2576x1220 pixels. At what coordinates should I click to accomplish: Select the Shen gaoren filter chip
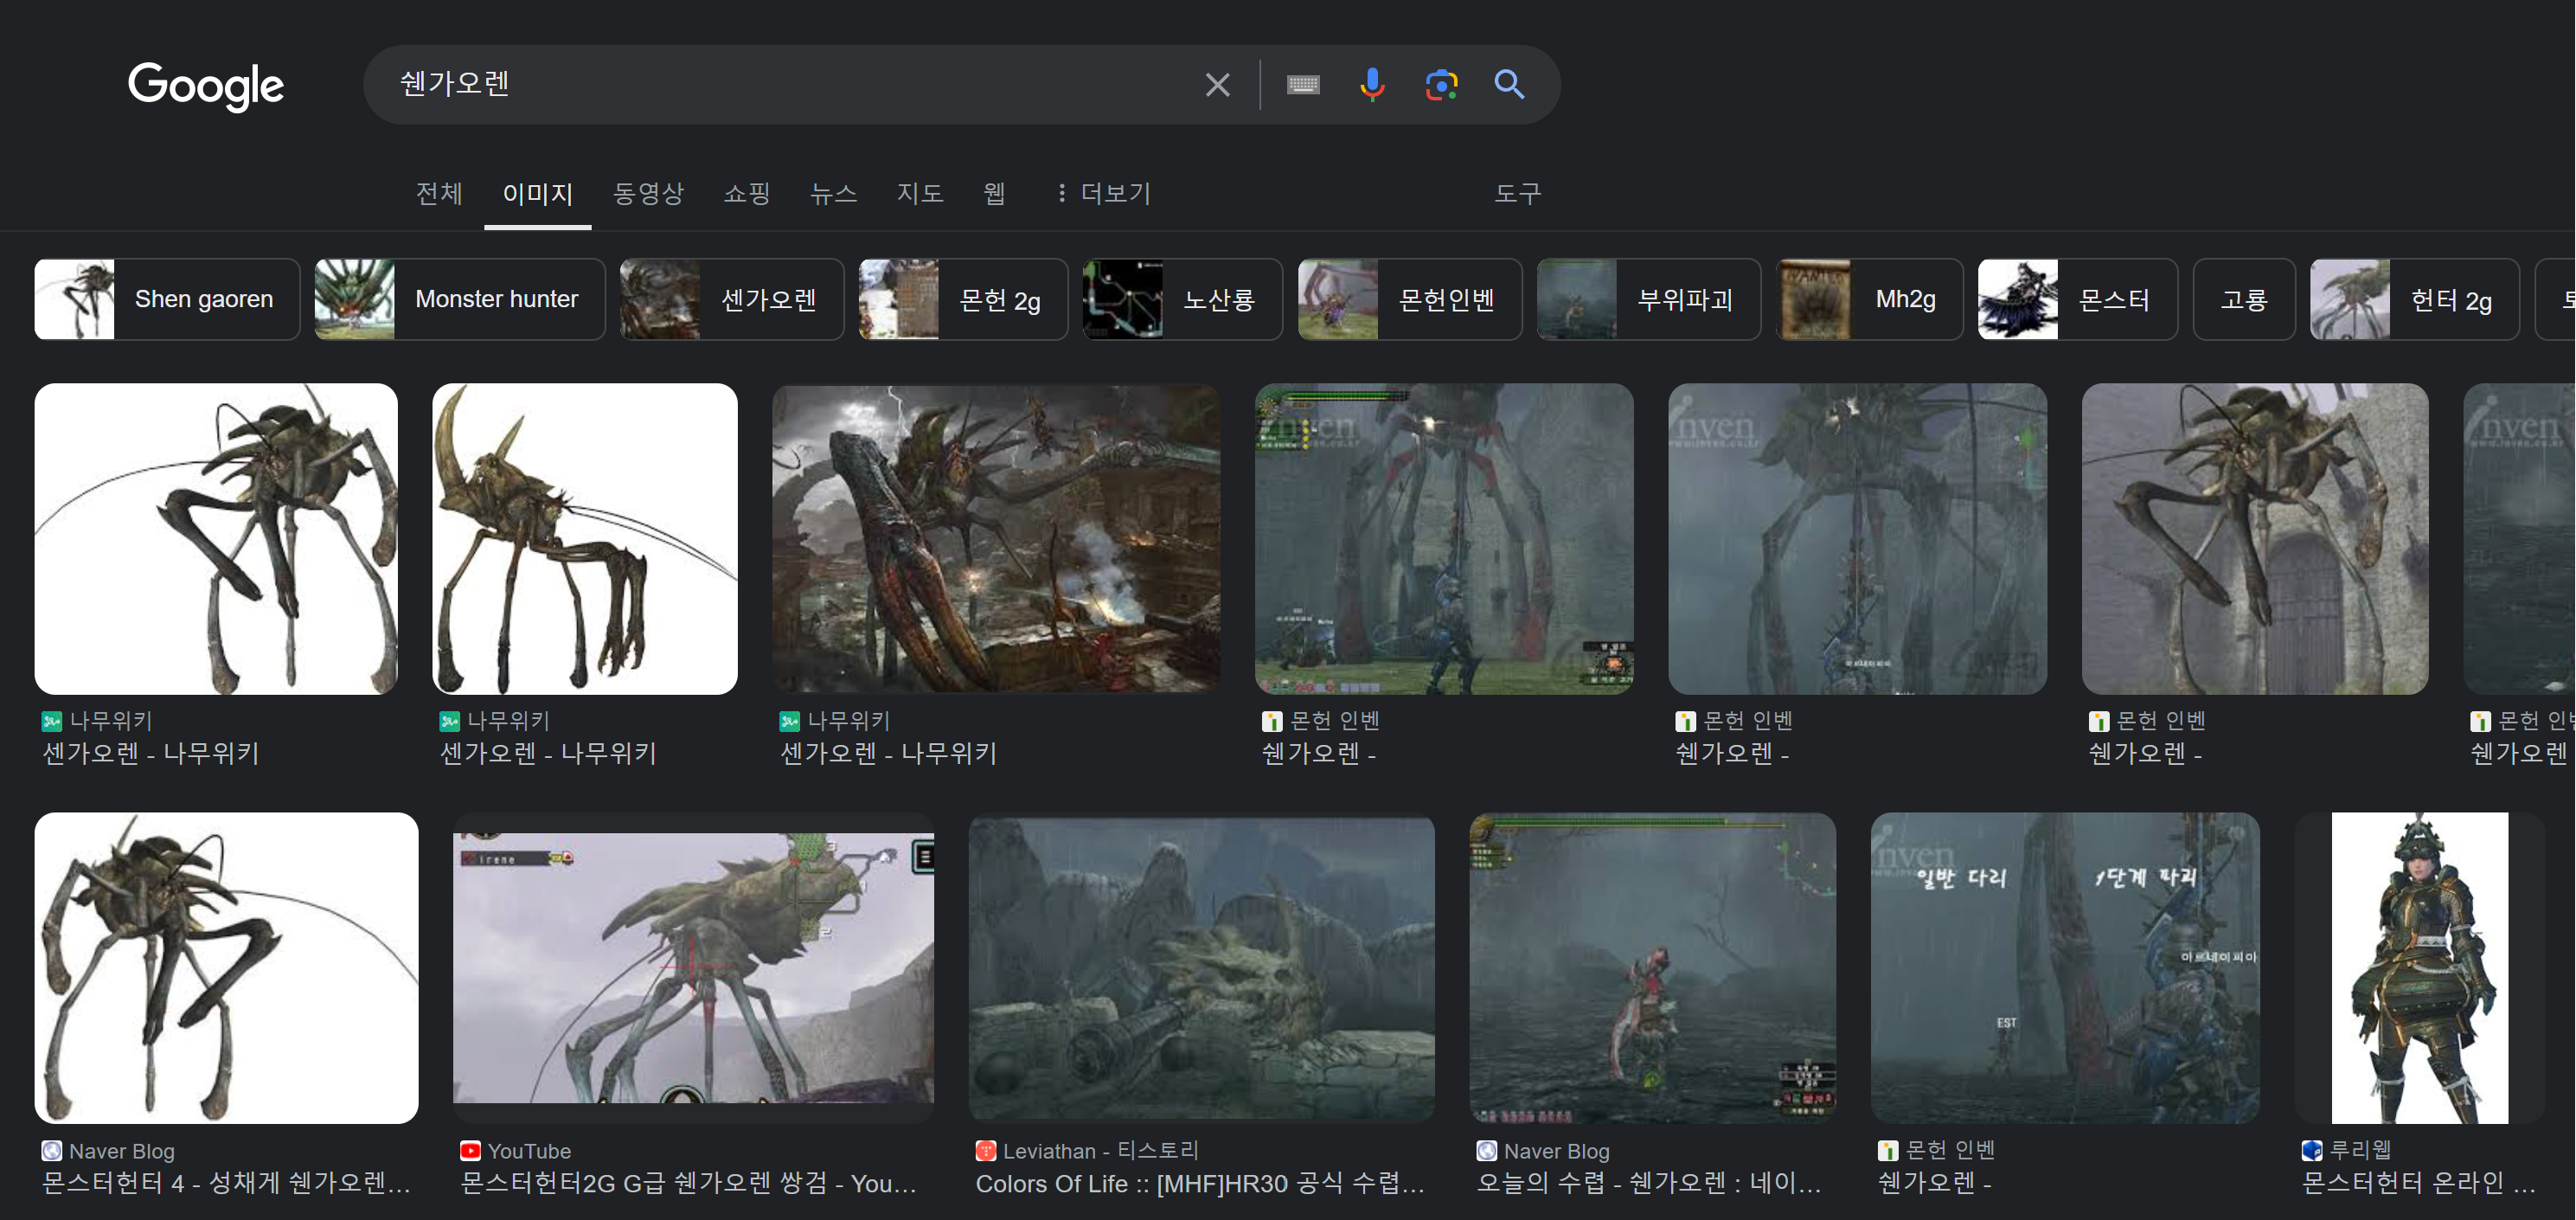167,299
